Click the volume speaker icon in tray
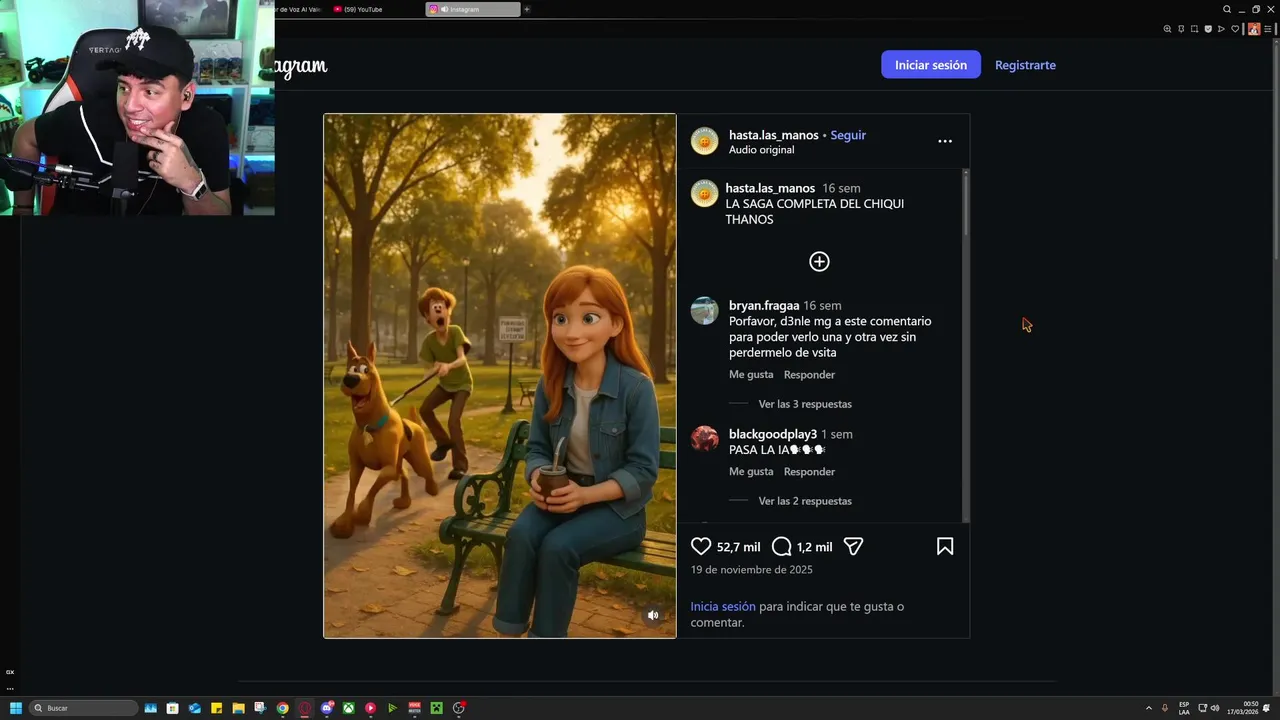 pos(1215,708)
